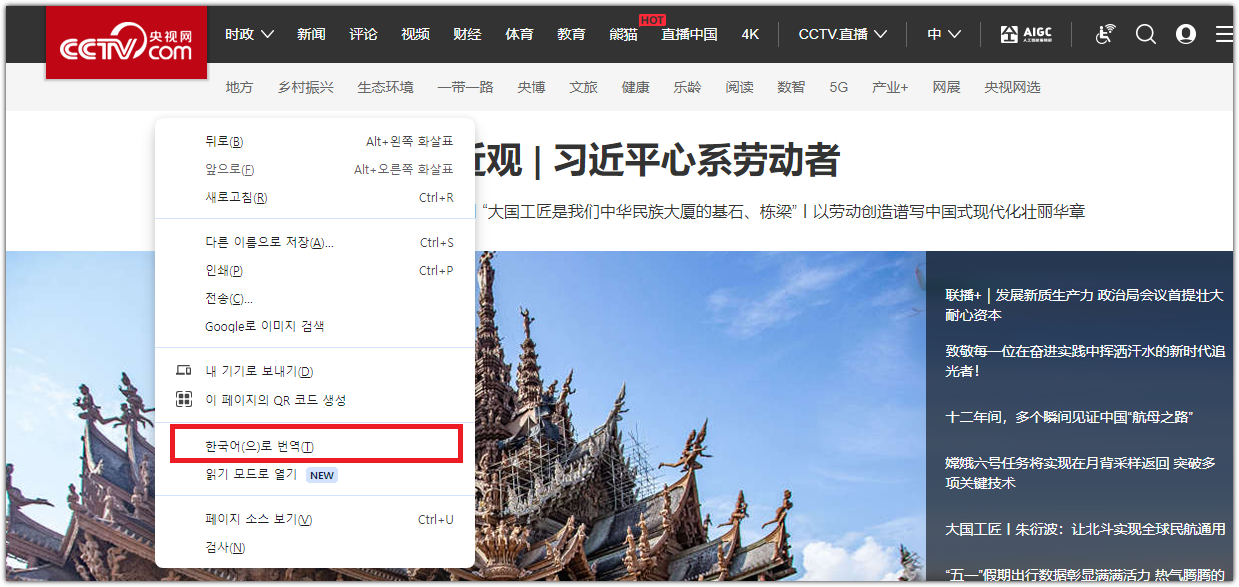Open 地方 in the secondary nav
The width and height of the screenshot is (1239, 587).
tap(239, 87)
